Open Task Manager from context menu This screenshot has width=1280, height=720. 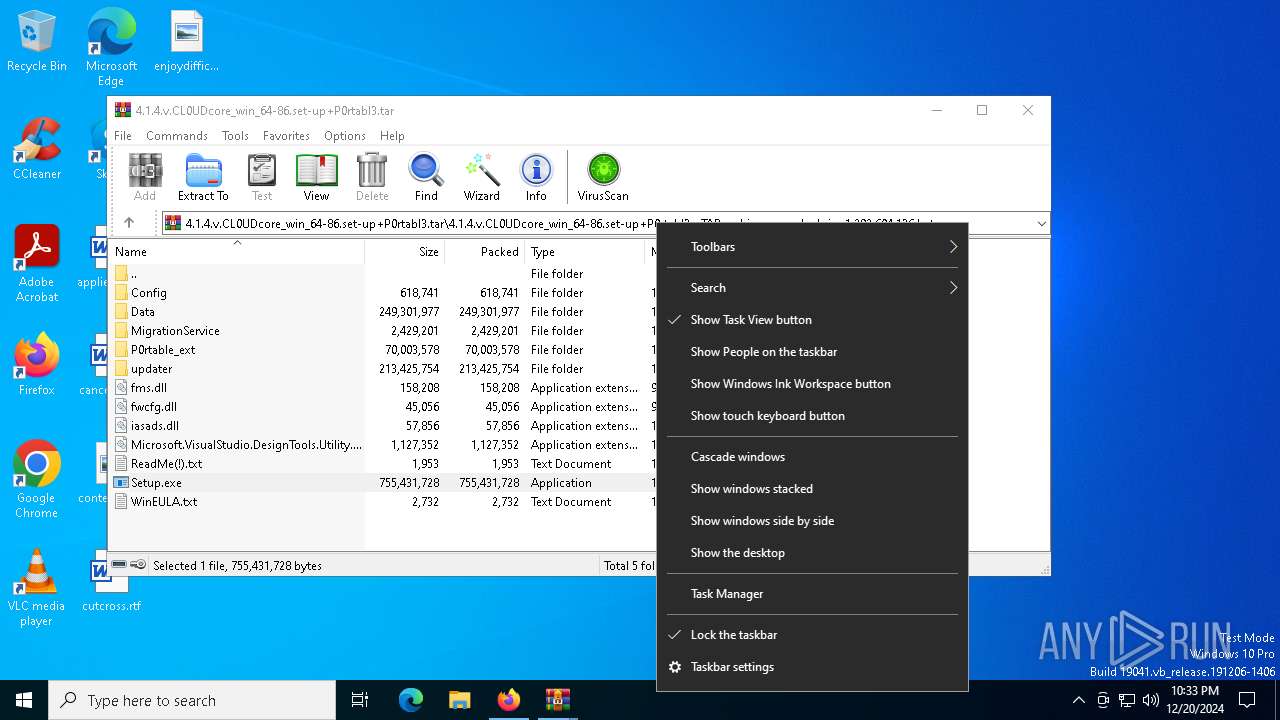coord(812,594)
